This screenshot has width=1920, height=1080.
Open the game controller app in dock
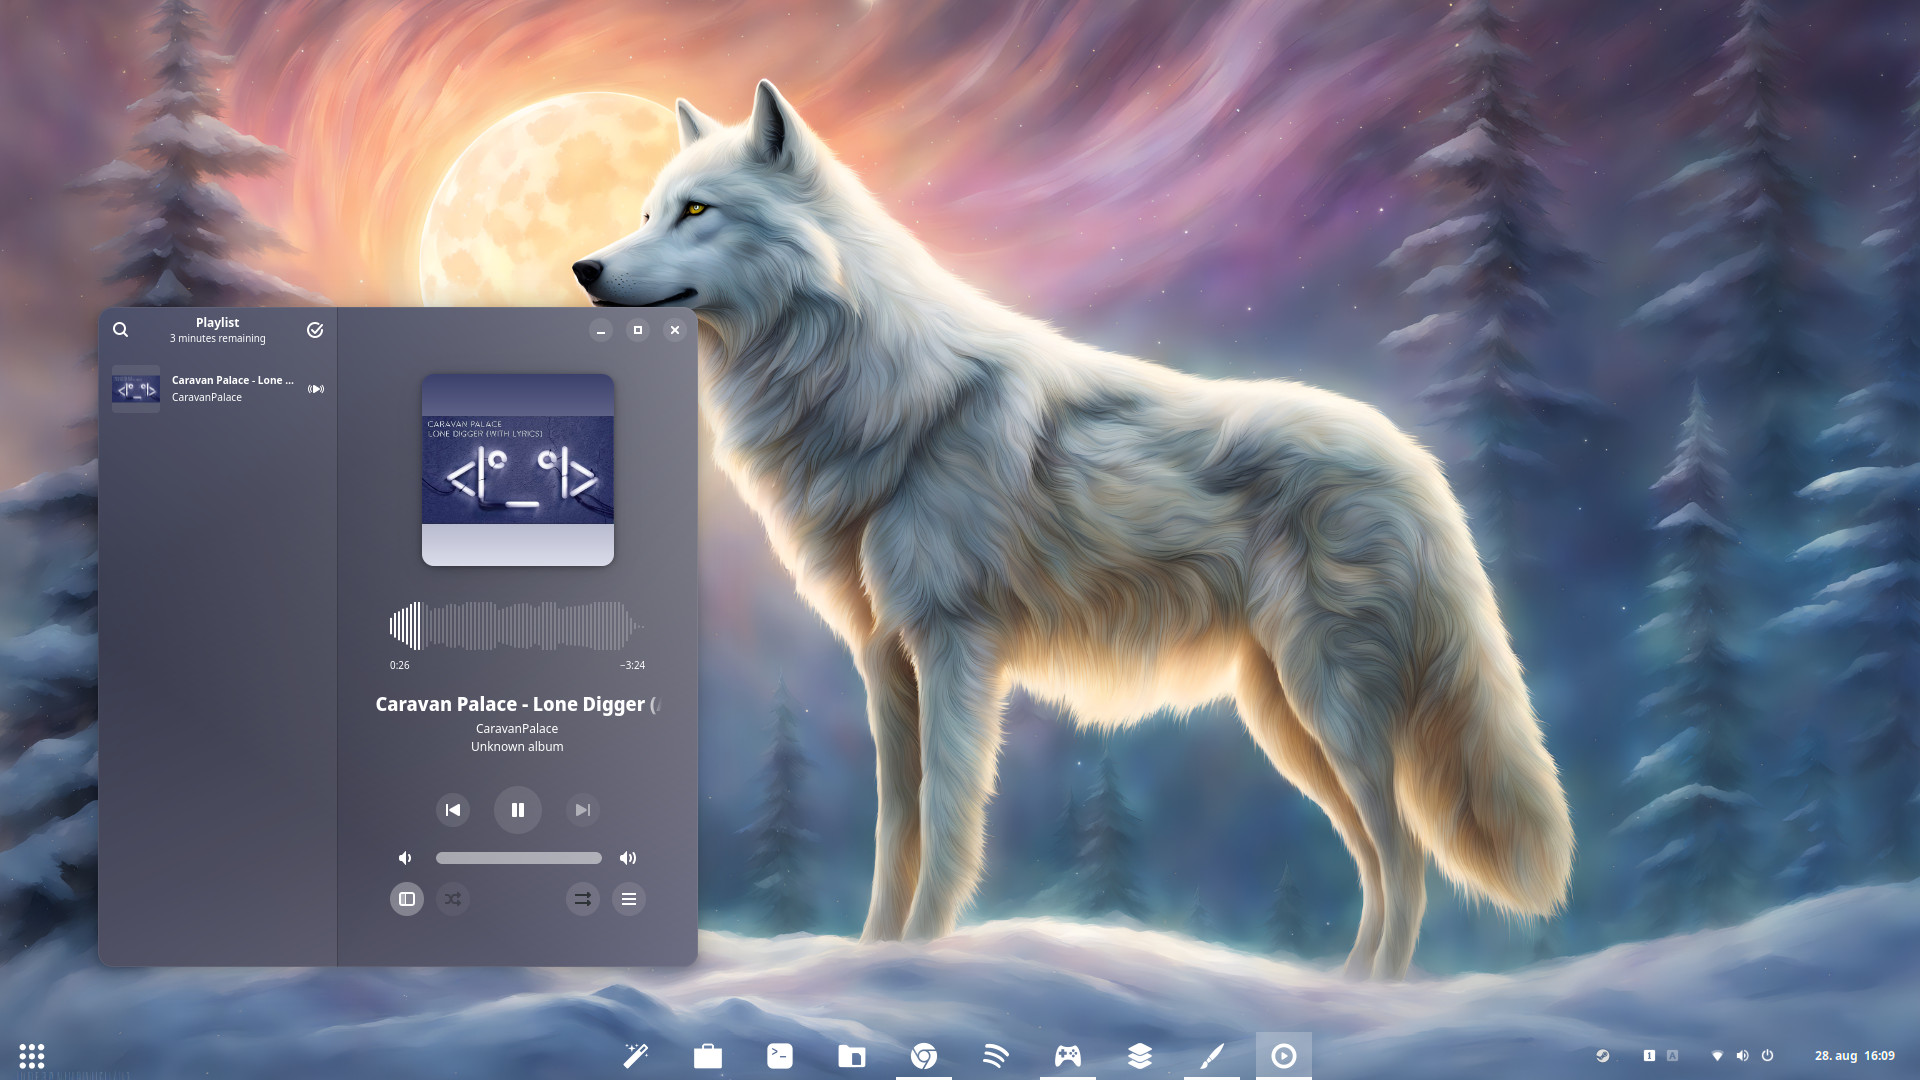point(1068,1056)
